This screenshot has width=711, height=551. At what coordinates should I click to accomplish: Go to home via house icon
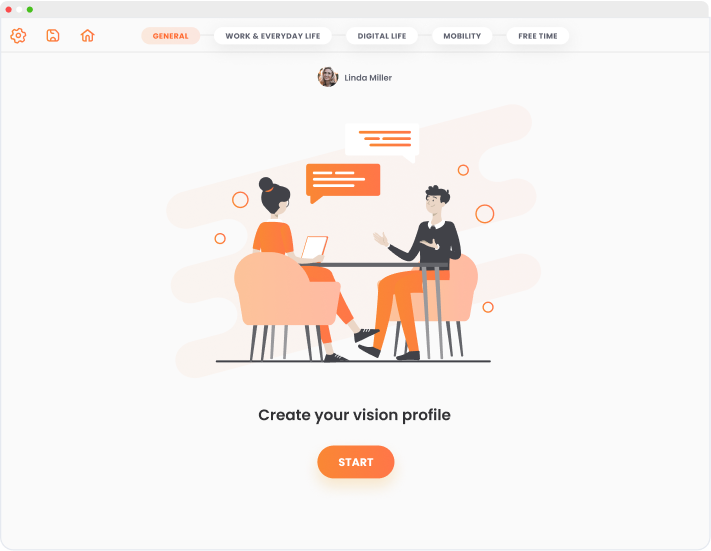pyautogui.click(x=88, y=35)
